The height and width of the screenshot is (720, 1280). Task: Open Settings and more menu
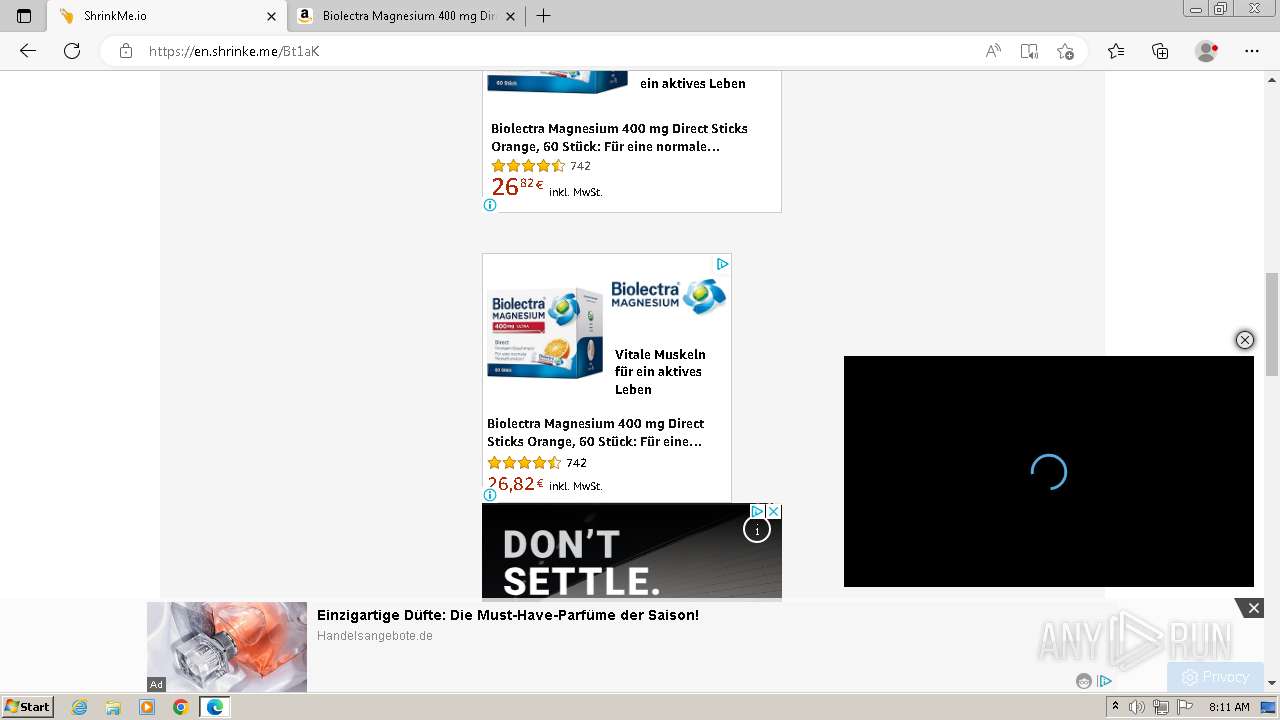click(1252, 51)
